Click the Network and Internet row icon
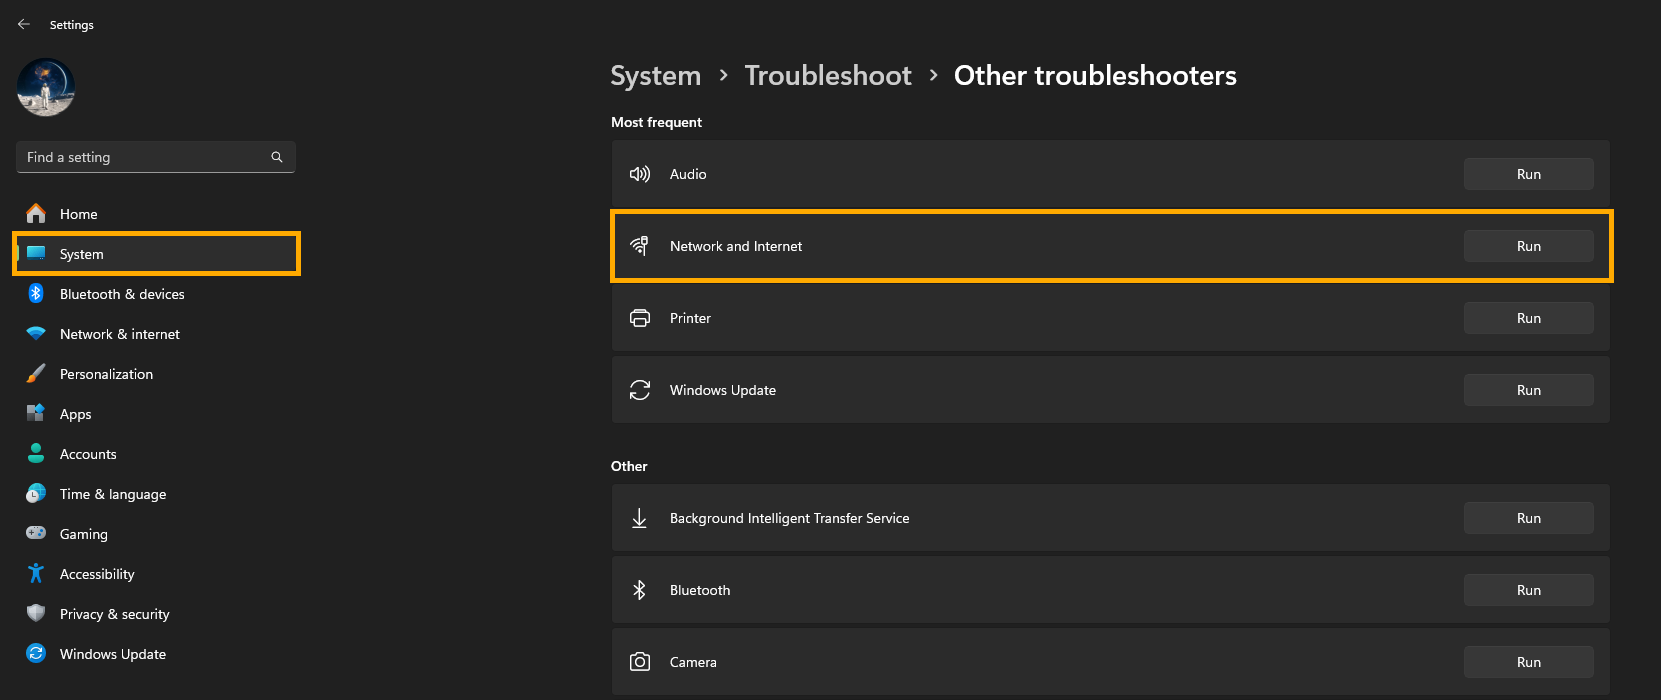This screenshot has width=1661, height=700. pos(640,246)
